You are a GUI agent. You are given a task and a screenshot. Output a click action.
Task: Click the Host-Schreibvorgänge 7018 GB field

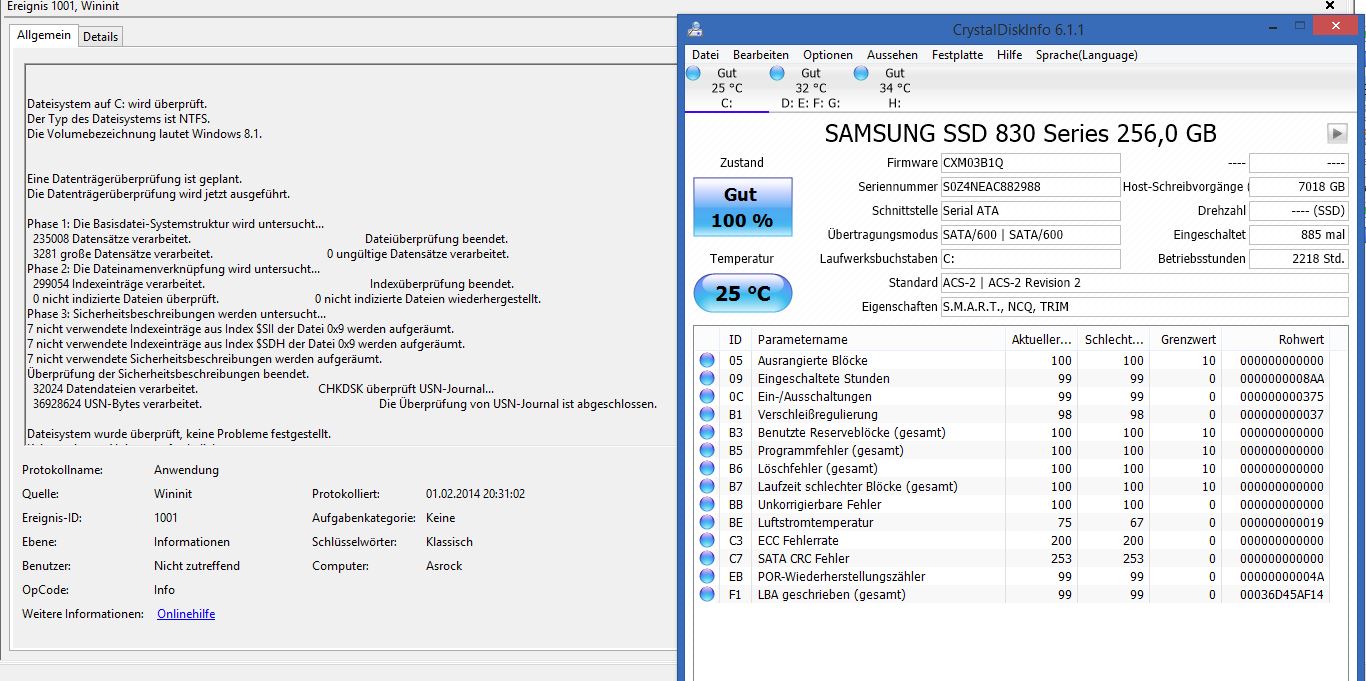point(1299,187)
